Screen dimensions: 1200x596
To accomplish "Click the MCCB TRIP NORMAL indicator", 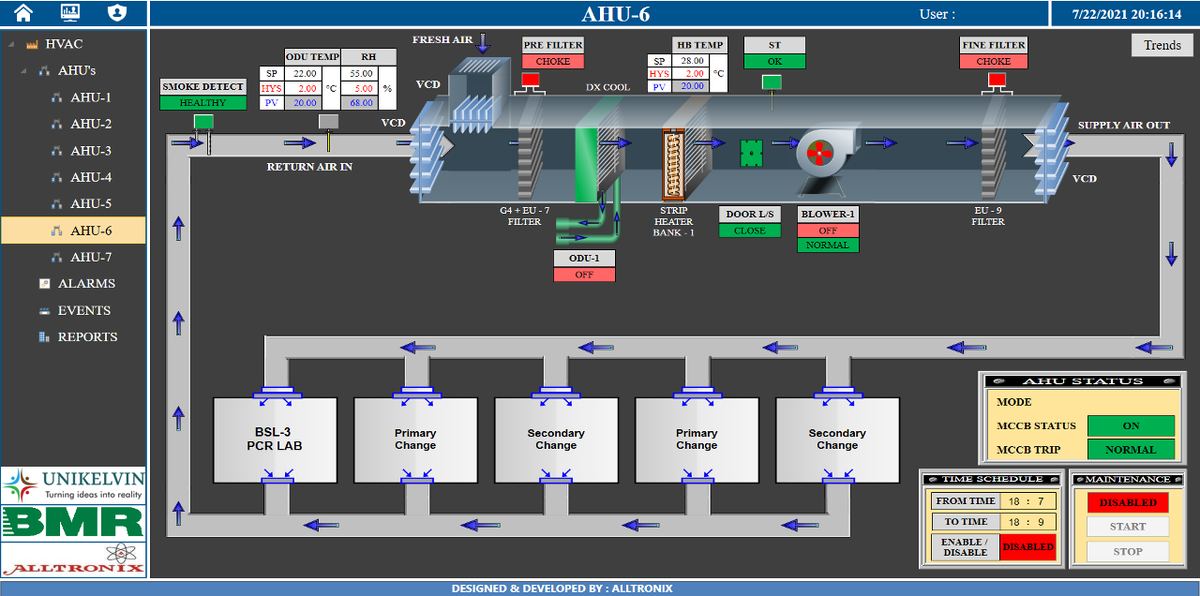I will coord(1130,450).
